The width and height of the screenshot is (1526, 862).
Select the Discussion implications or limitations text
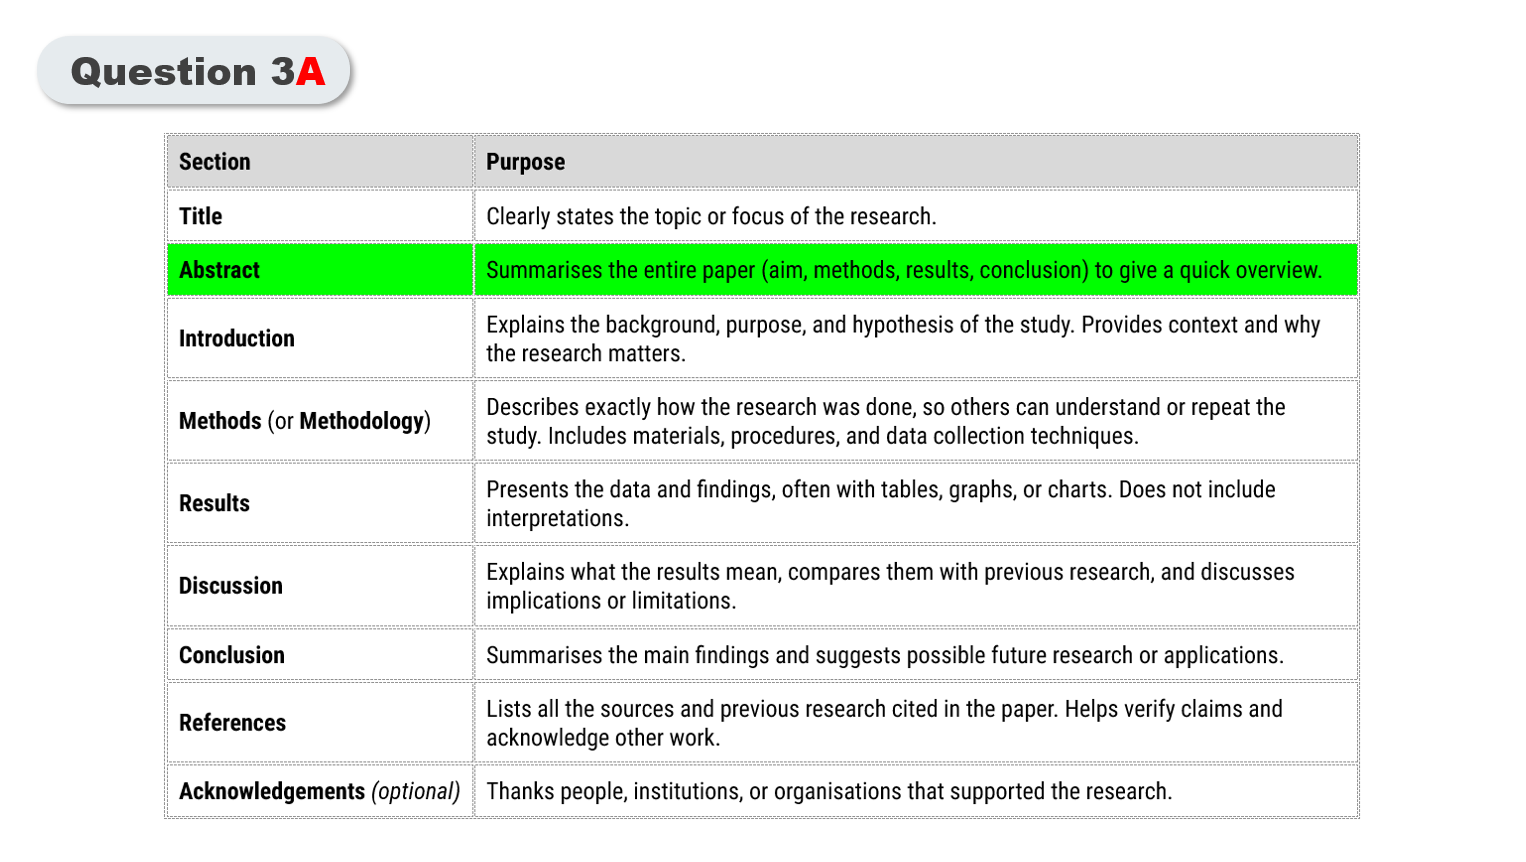pyautogui.click(x=890, y=586)
